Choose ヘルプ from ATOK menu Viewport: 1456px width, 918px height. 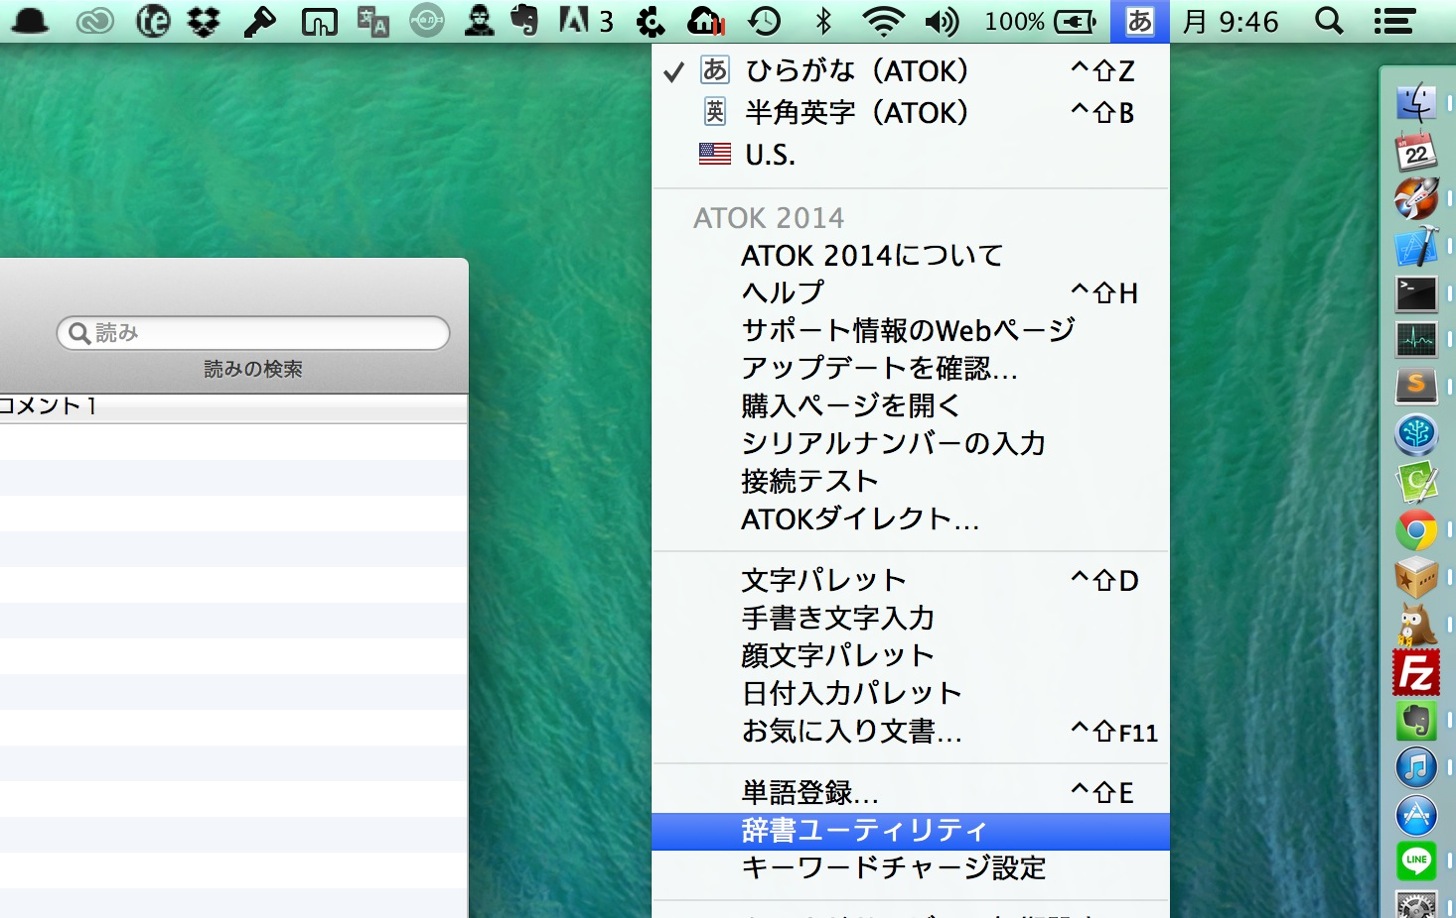(910, 293)
